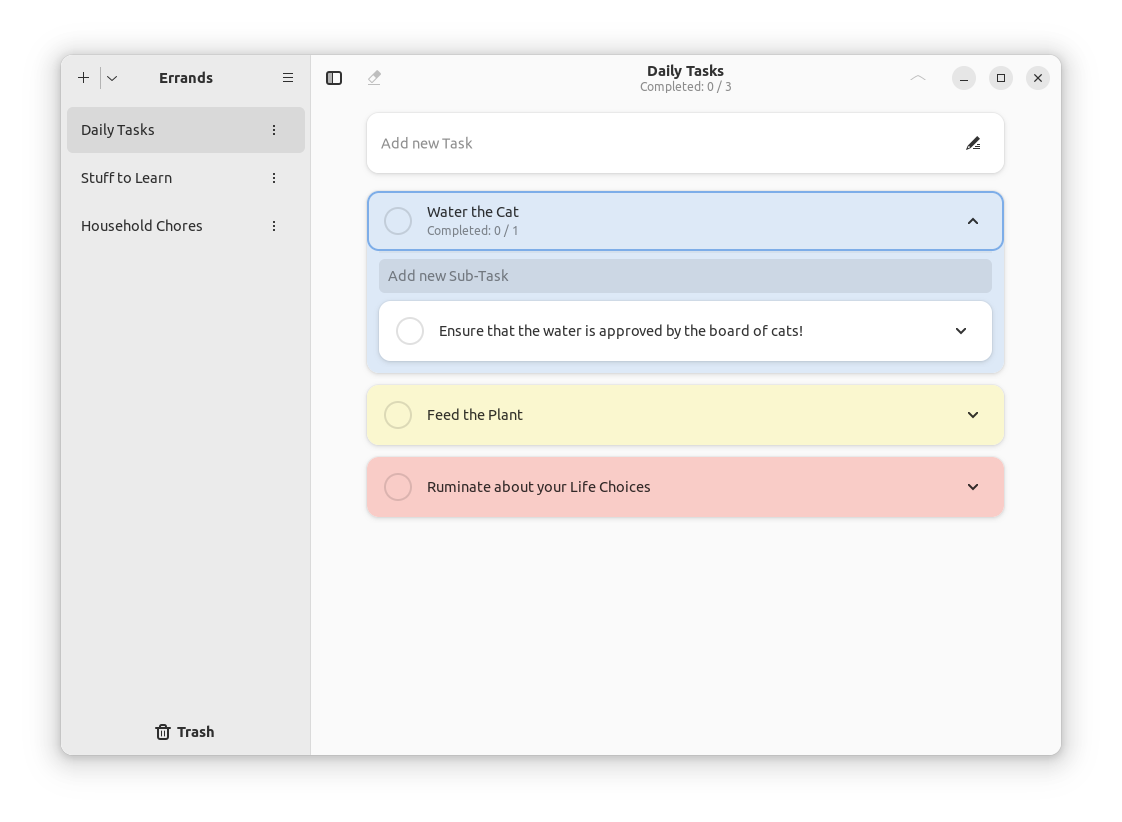This screenshot has width=1122, height=822.
Task: Open the options menu for Stuff to Learn
Action: click(x=274, y=178)
